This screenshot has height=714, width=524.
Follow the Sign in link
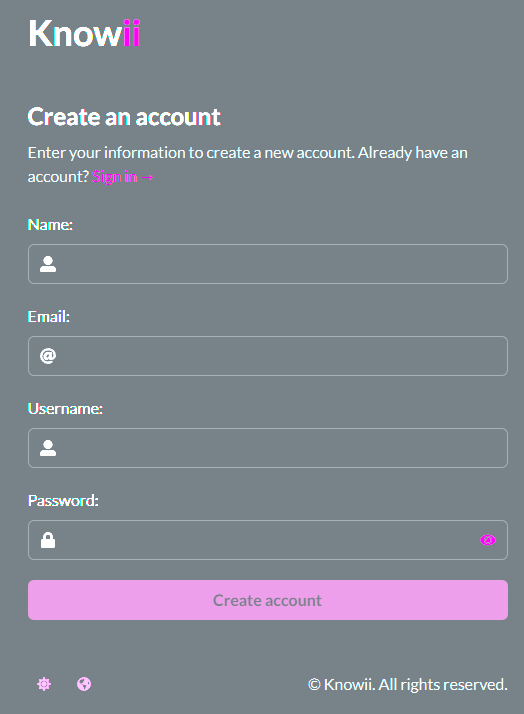click(122, 177)
